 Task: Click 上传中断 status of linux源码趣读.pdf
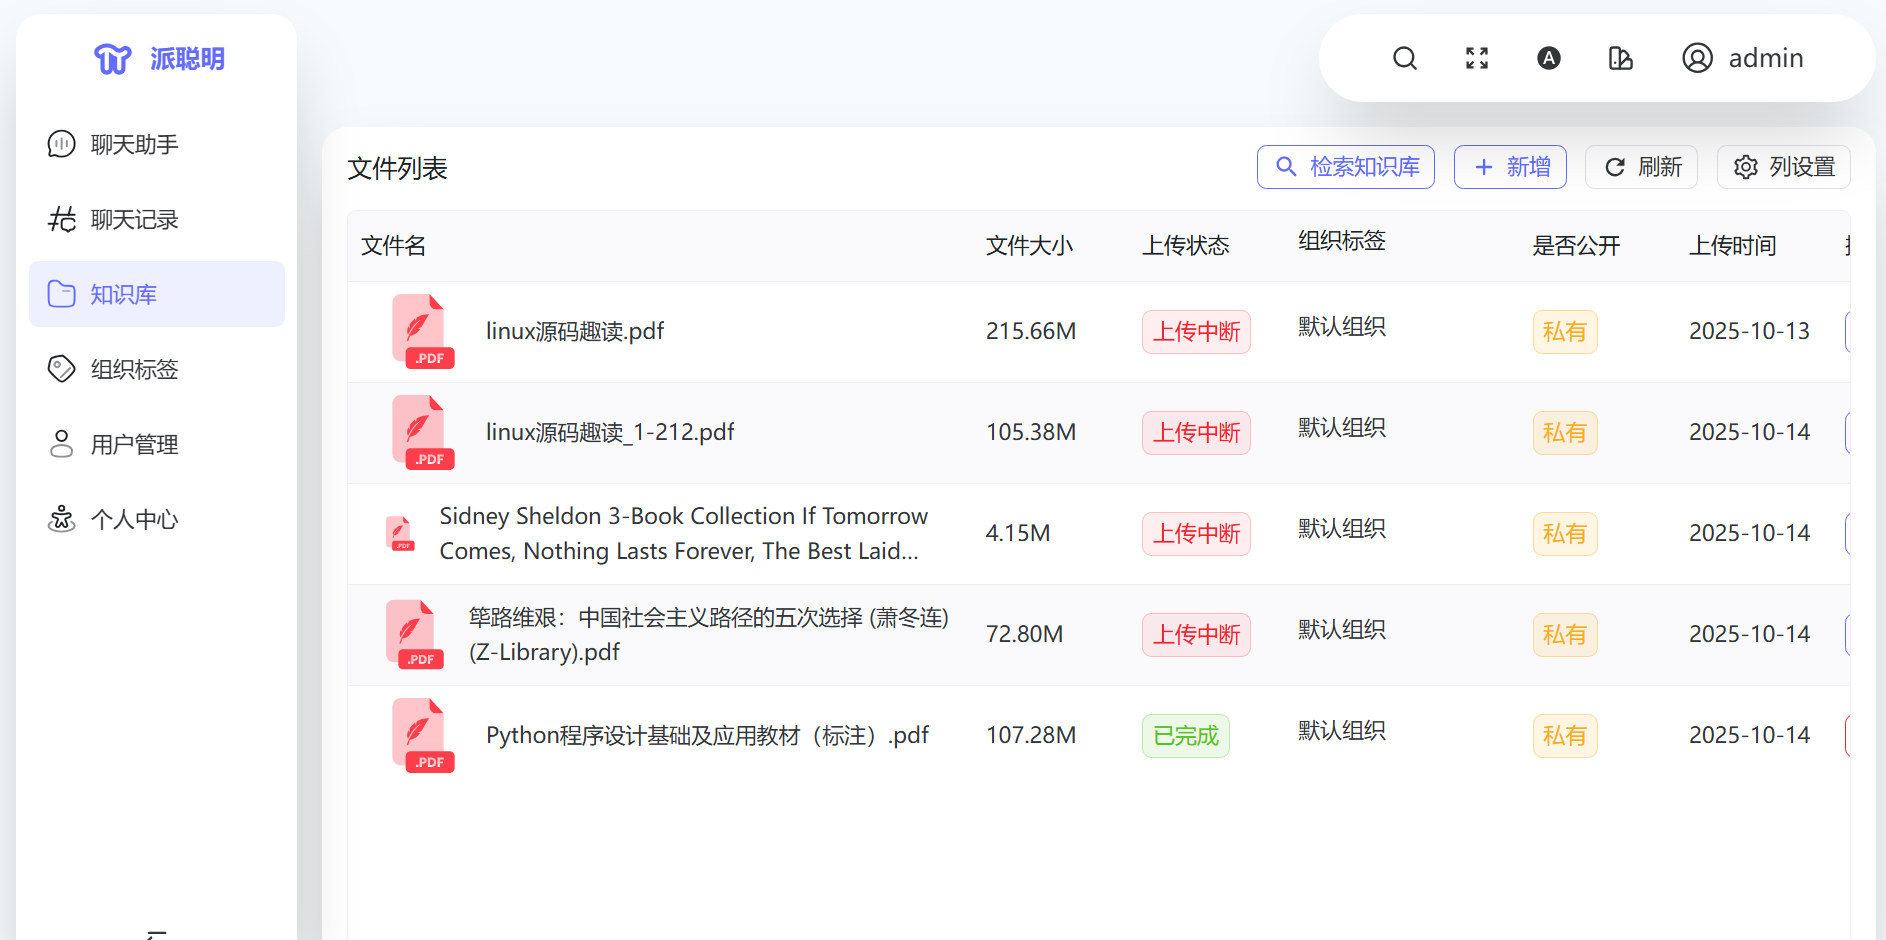1196,332
